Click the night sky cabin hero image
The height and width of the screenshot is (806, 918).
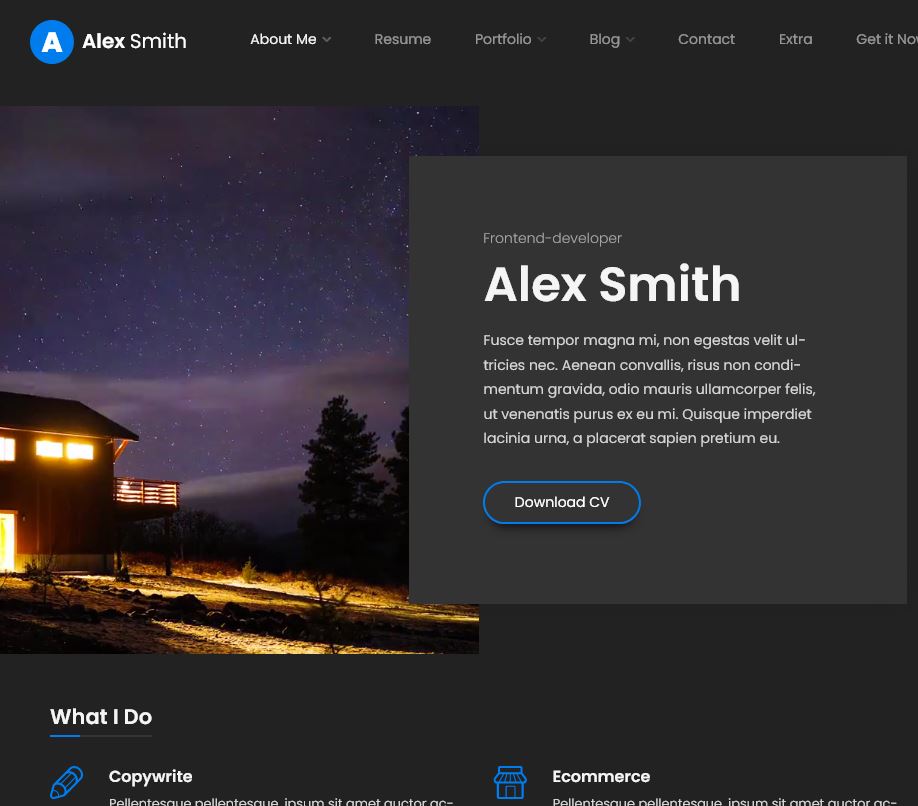point(205,380)
